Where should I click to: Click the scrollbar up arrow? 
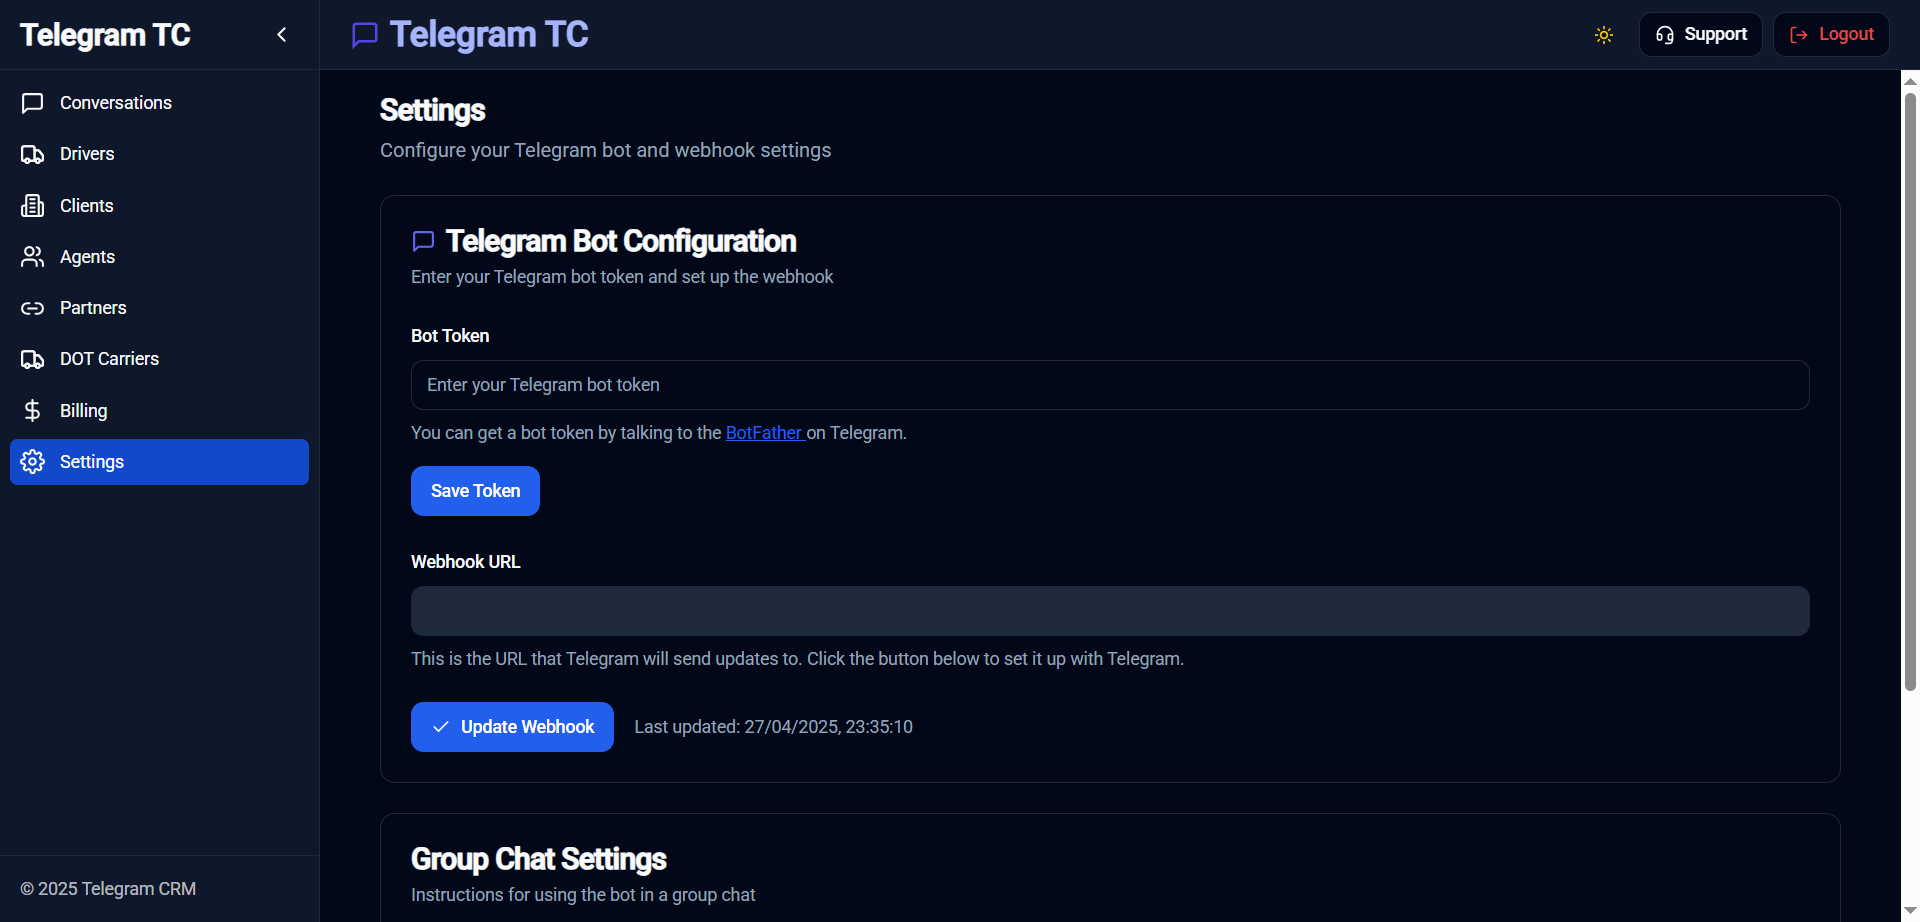click(1910, 81)
